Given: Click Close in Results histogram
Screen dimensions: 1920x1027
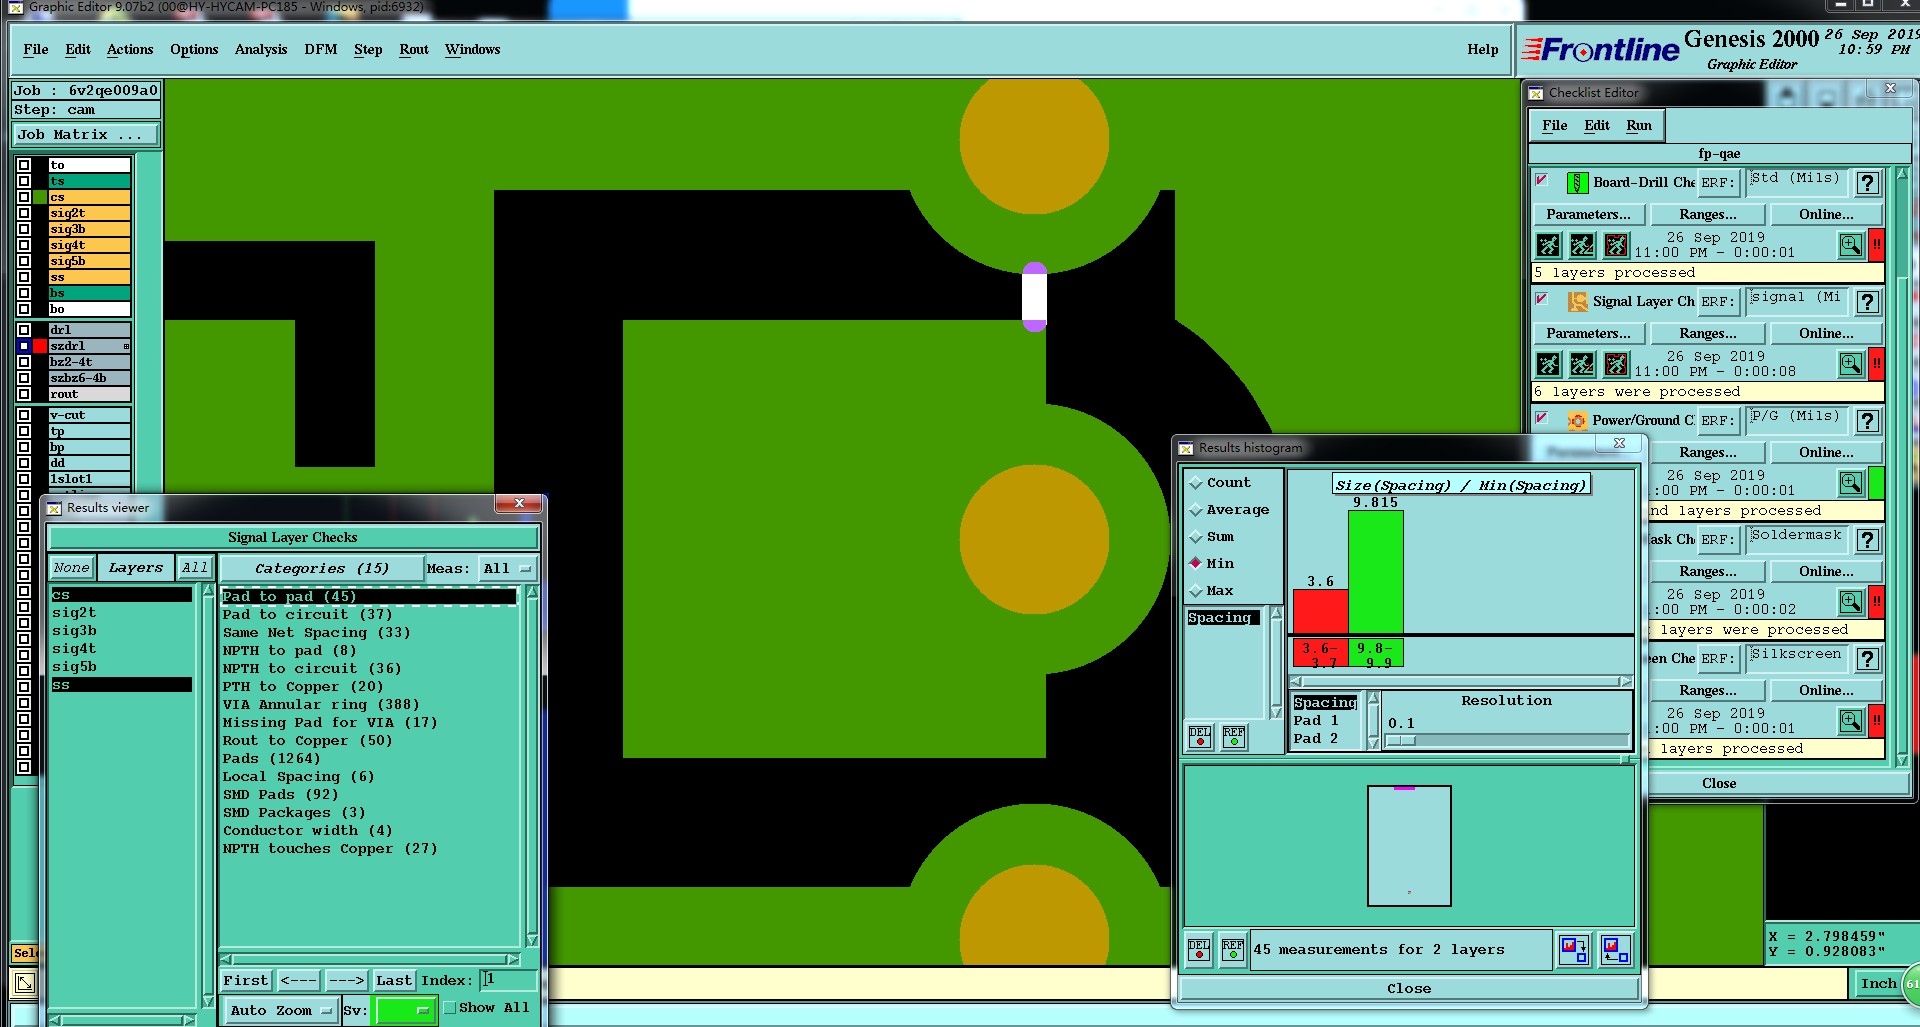Looking at the screenshot, I should 1409,988.
